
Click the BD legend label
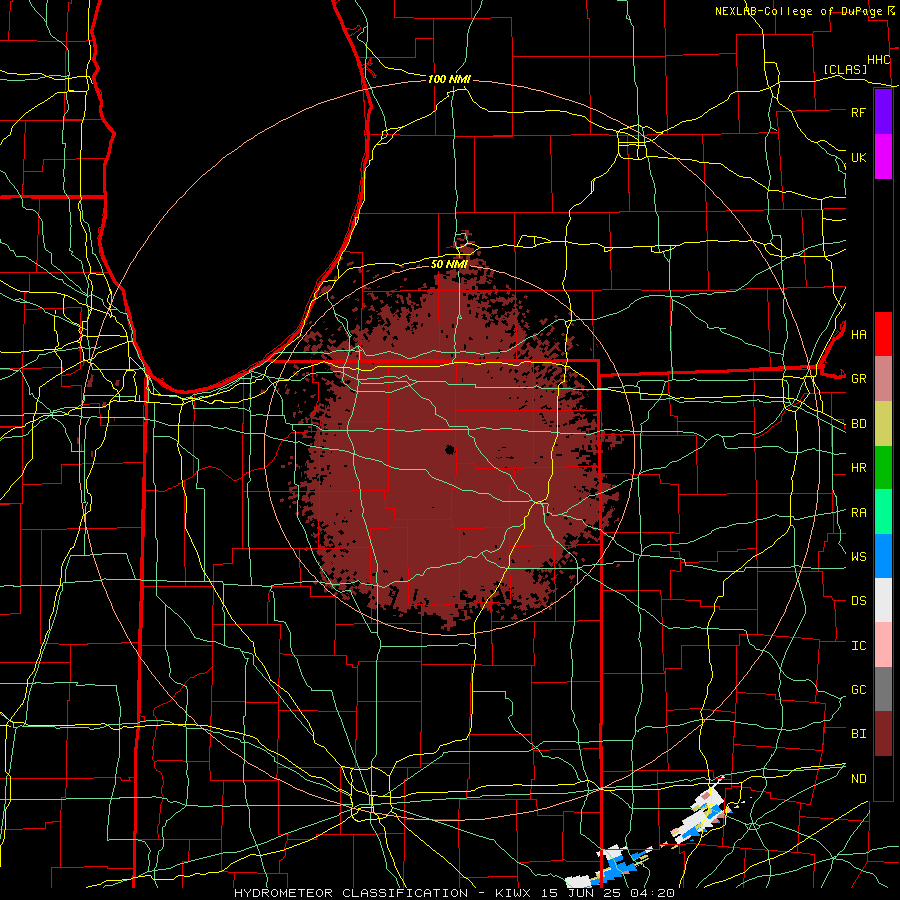(858, 424)
